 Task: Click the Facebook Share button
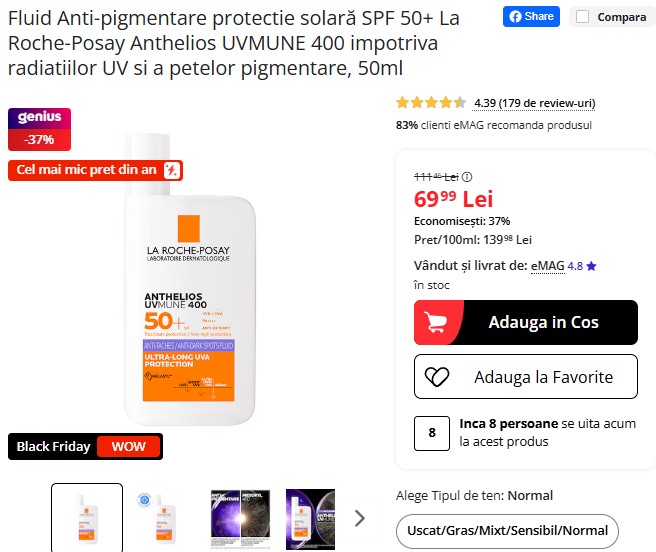point(531,16)
